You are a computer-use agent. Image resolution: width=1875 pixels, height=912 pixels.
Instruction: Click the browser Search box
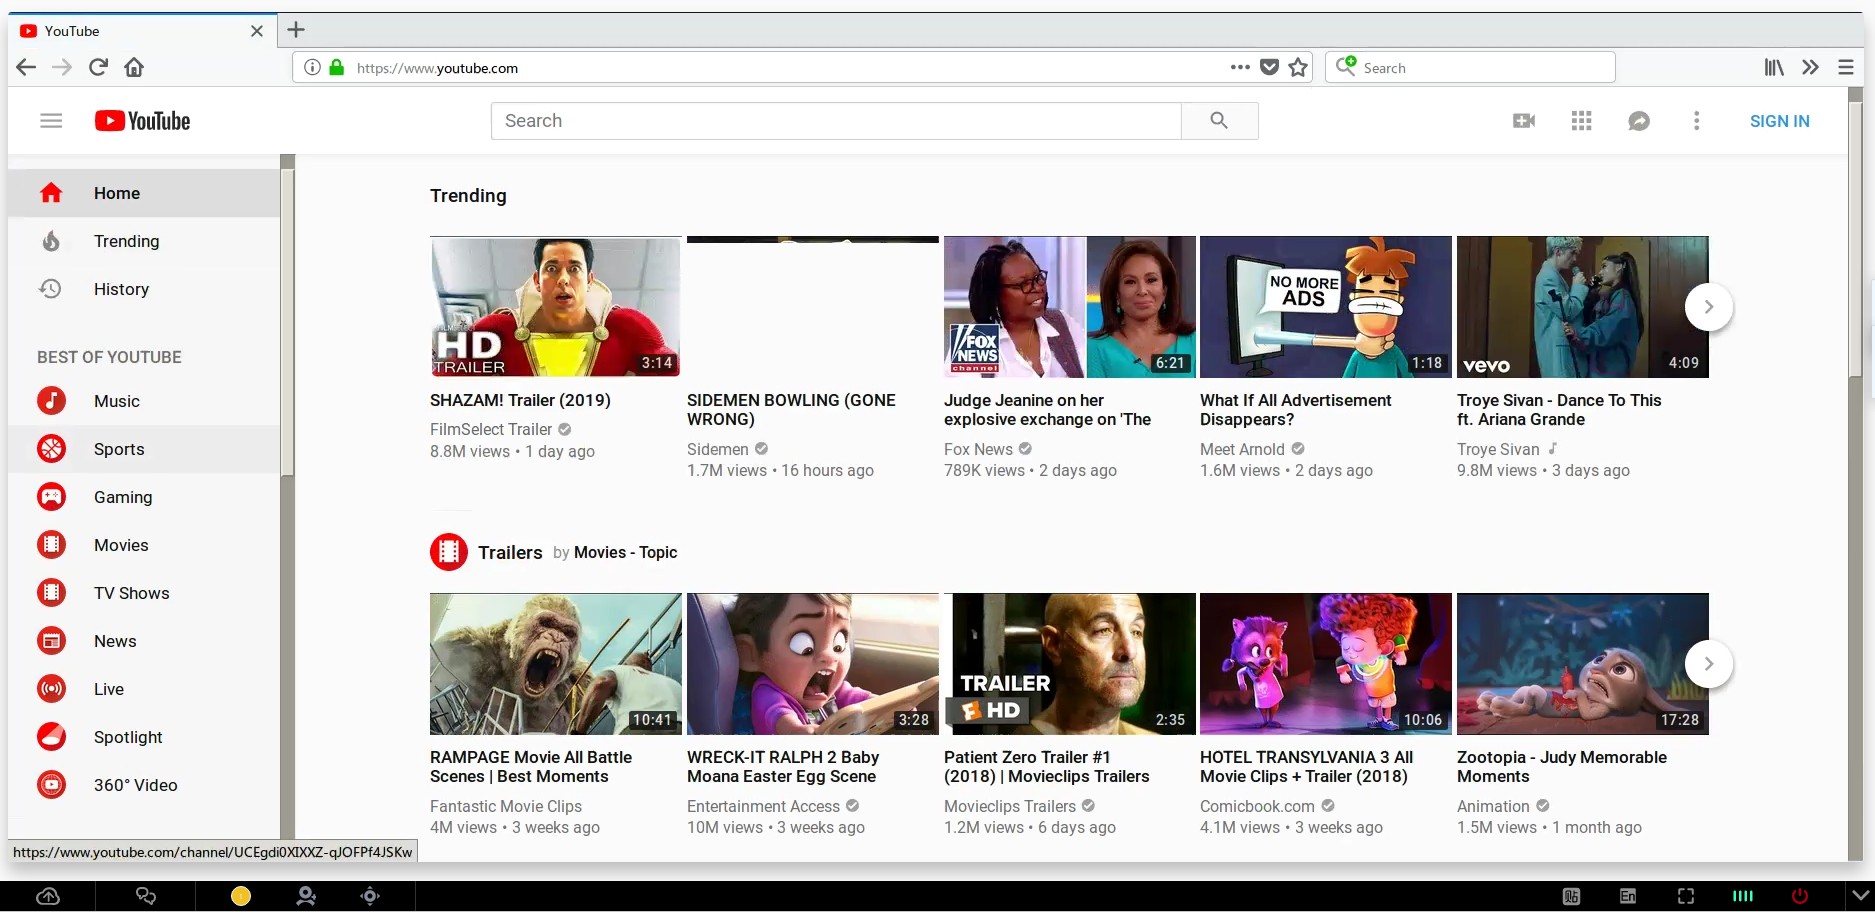click(x=1470, y=67)
